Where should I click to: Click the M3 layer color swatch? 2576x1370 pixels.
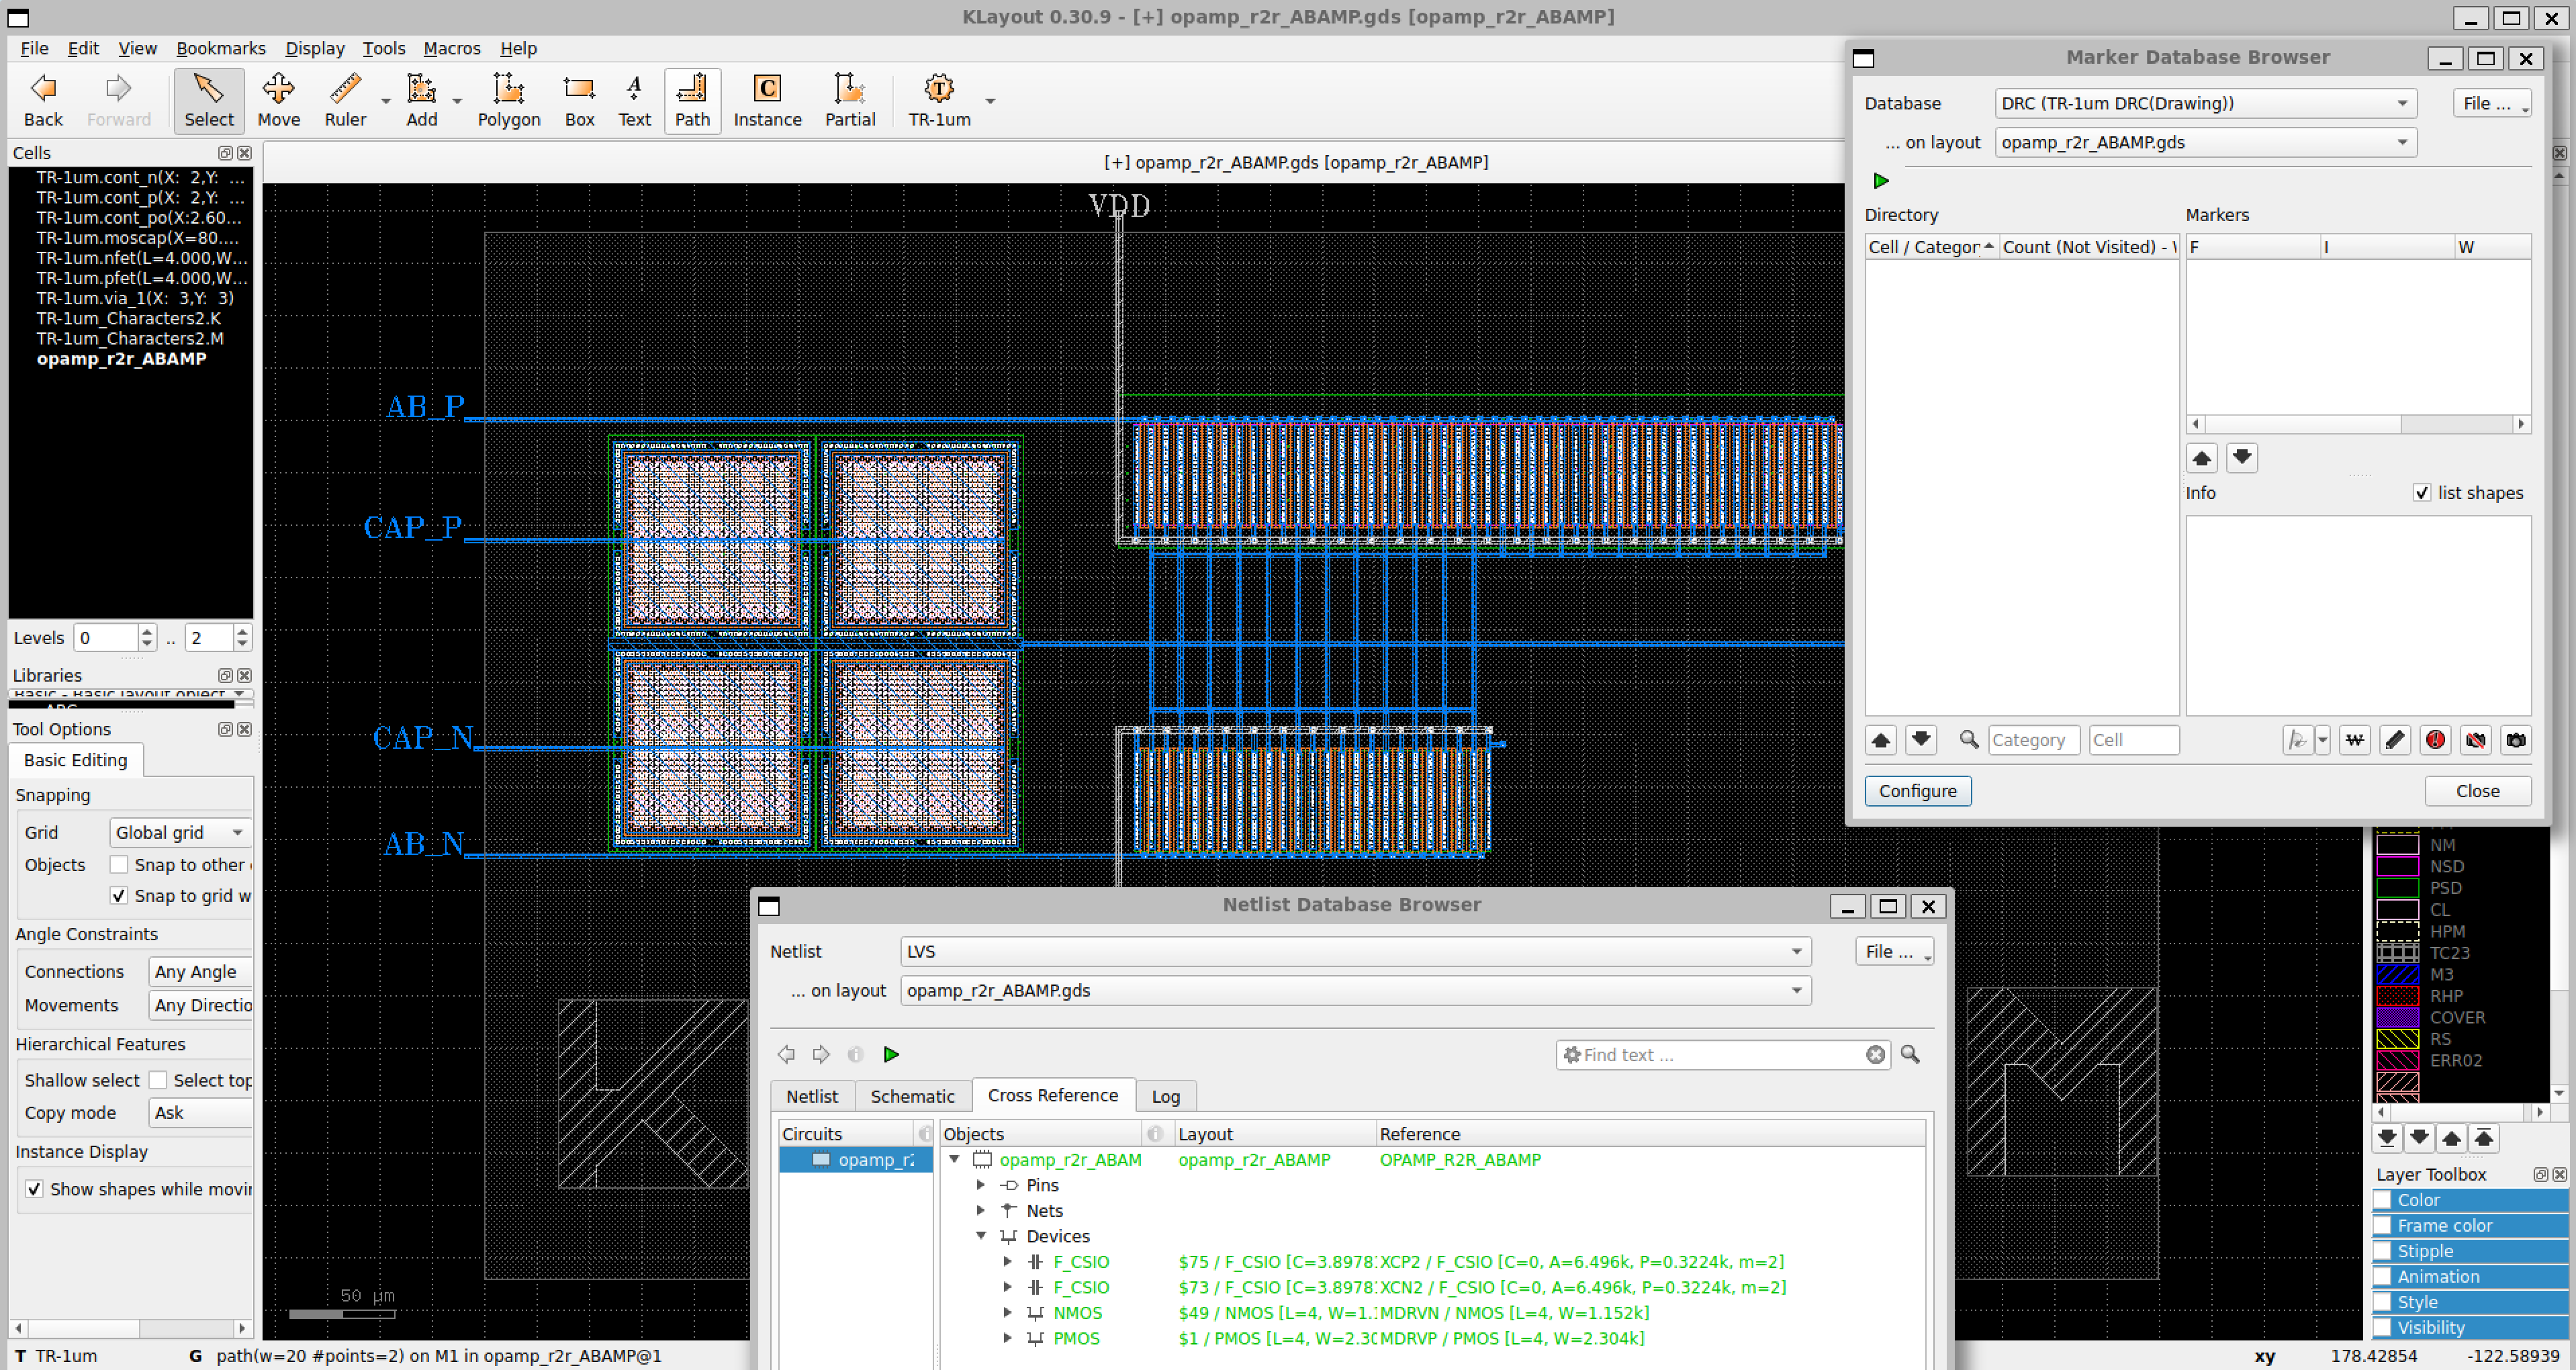tap(2396, 973)
